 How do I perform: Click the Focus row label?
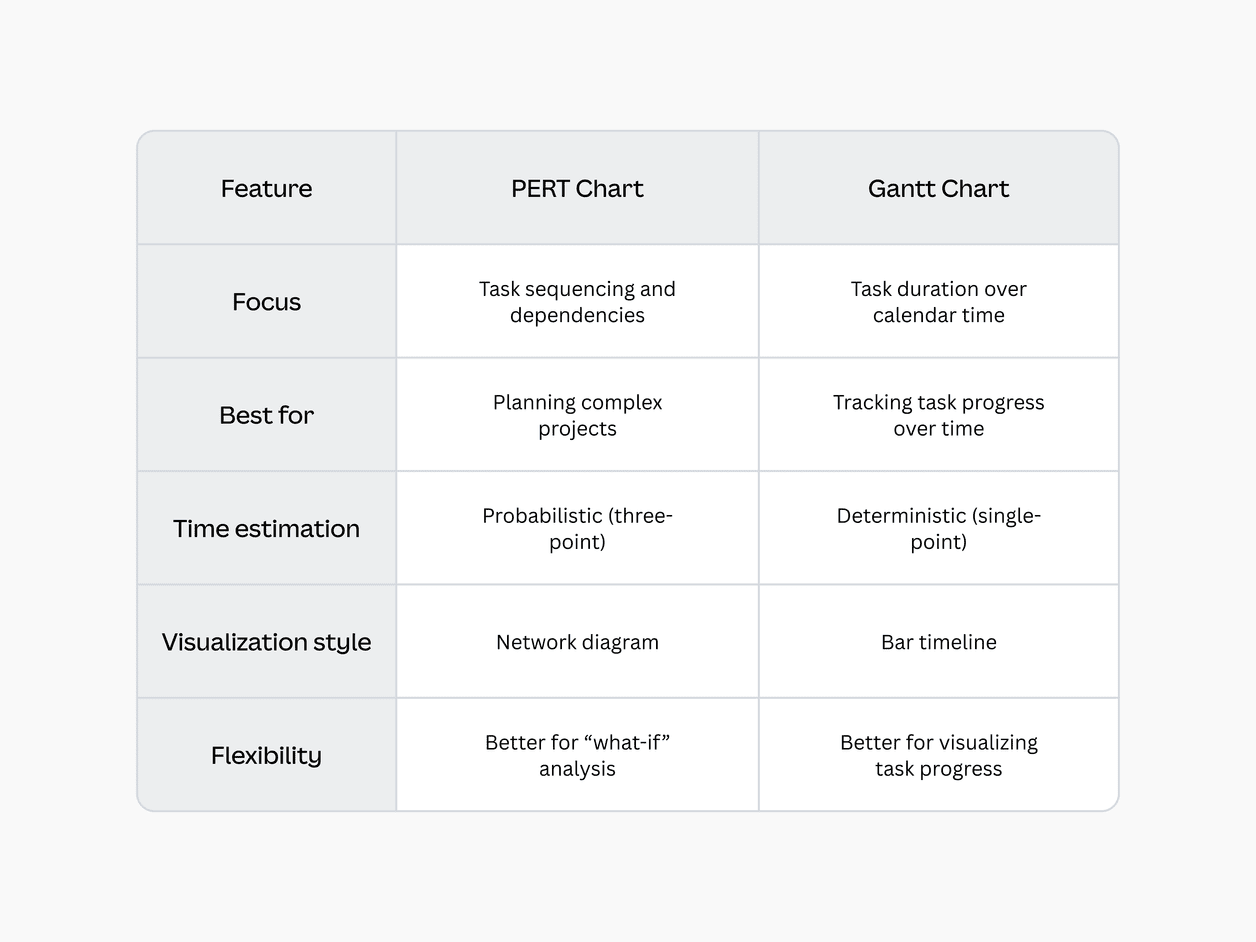[266, 302]
